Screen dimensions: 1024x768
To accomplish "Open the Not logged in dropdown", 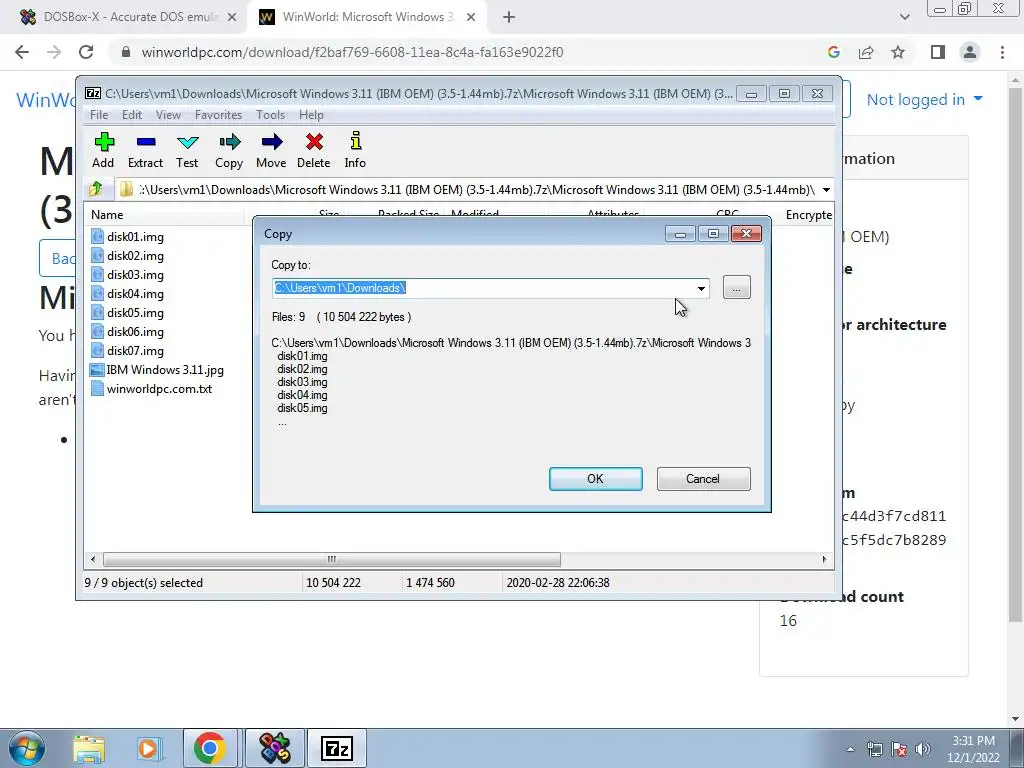I will click(924, 99).
